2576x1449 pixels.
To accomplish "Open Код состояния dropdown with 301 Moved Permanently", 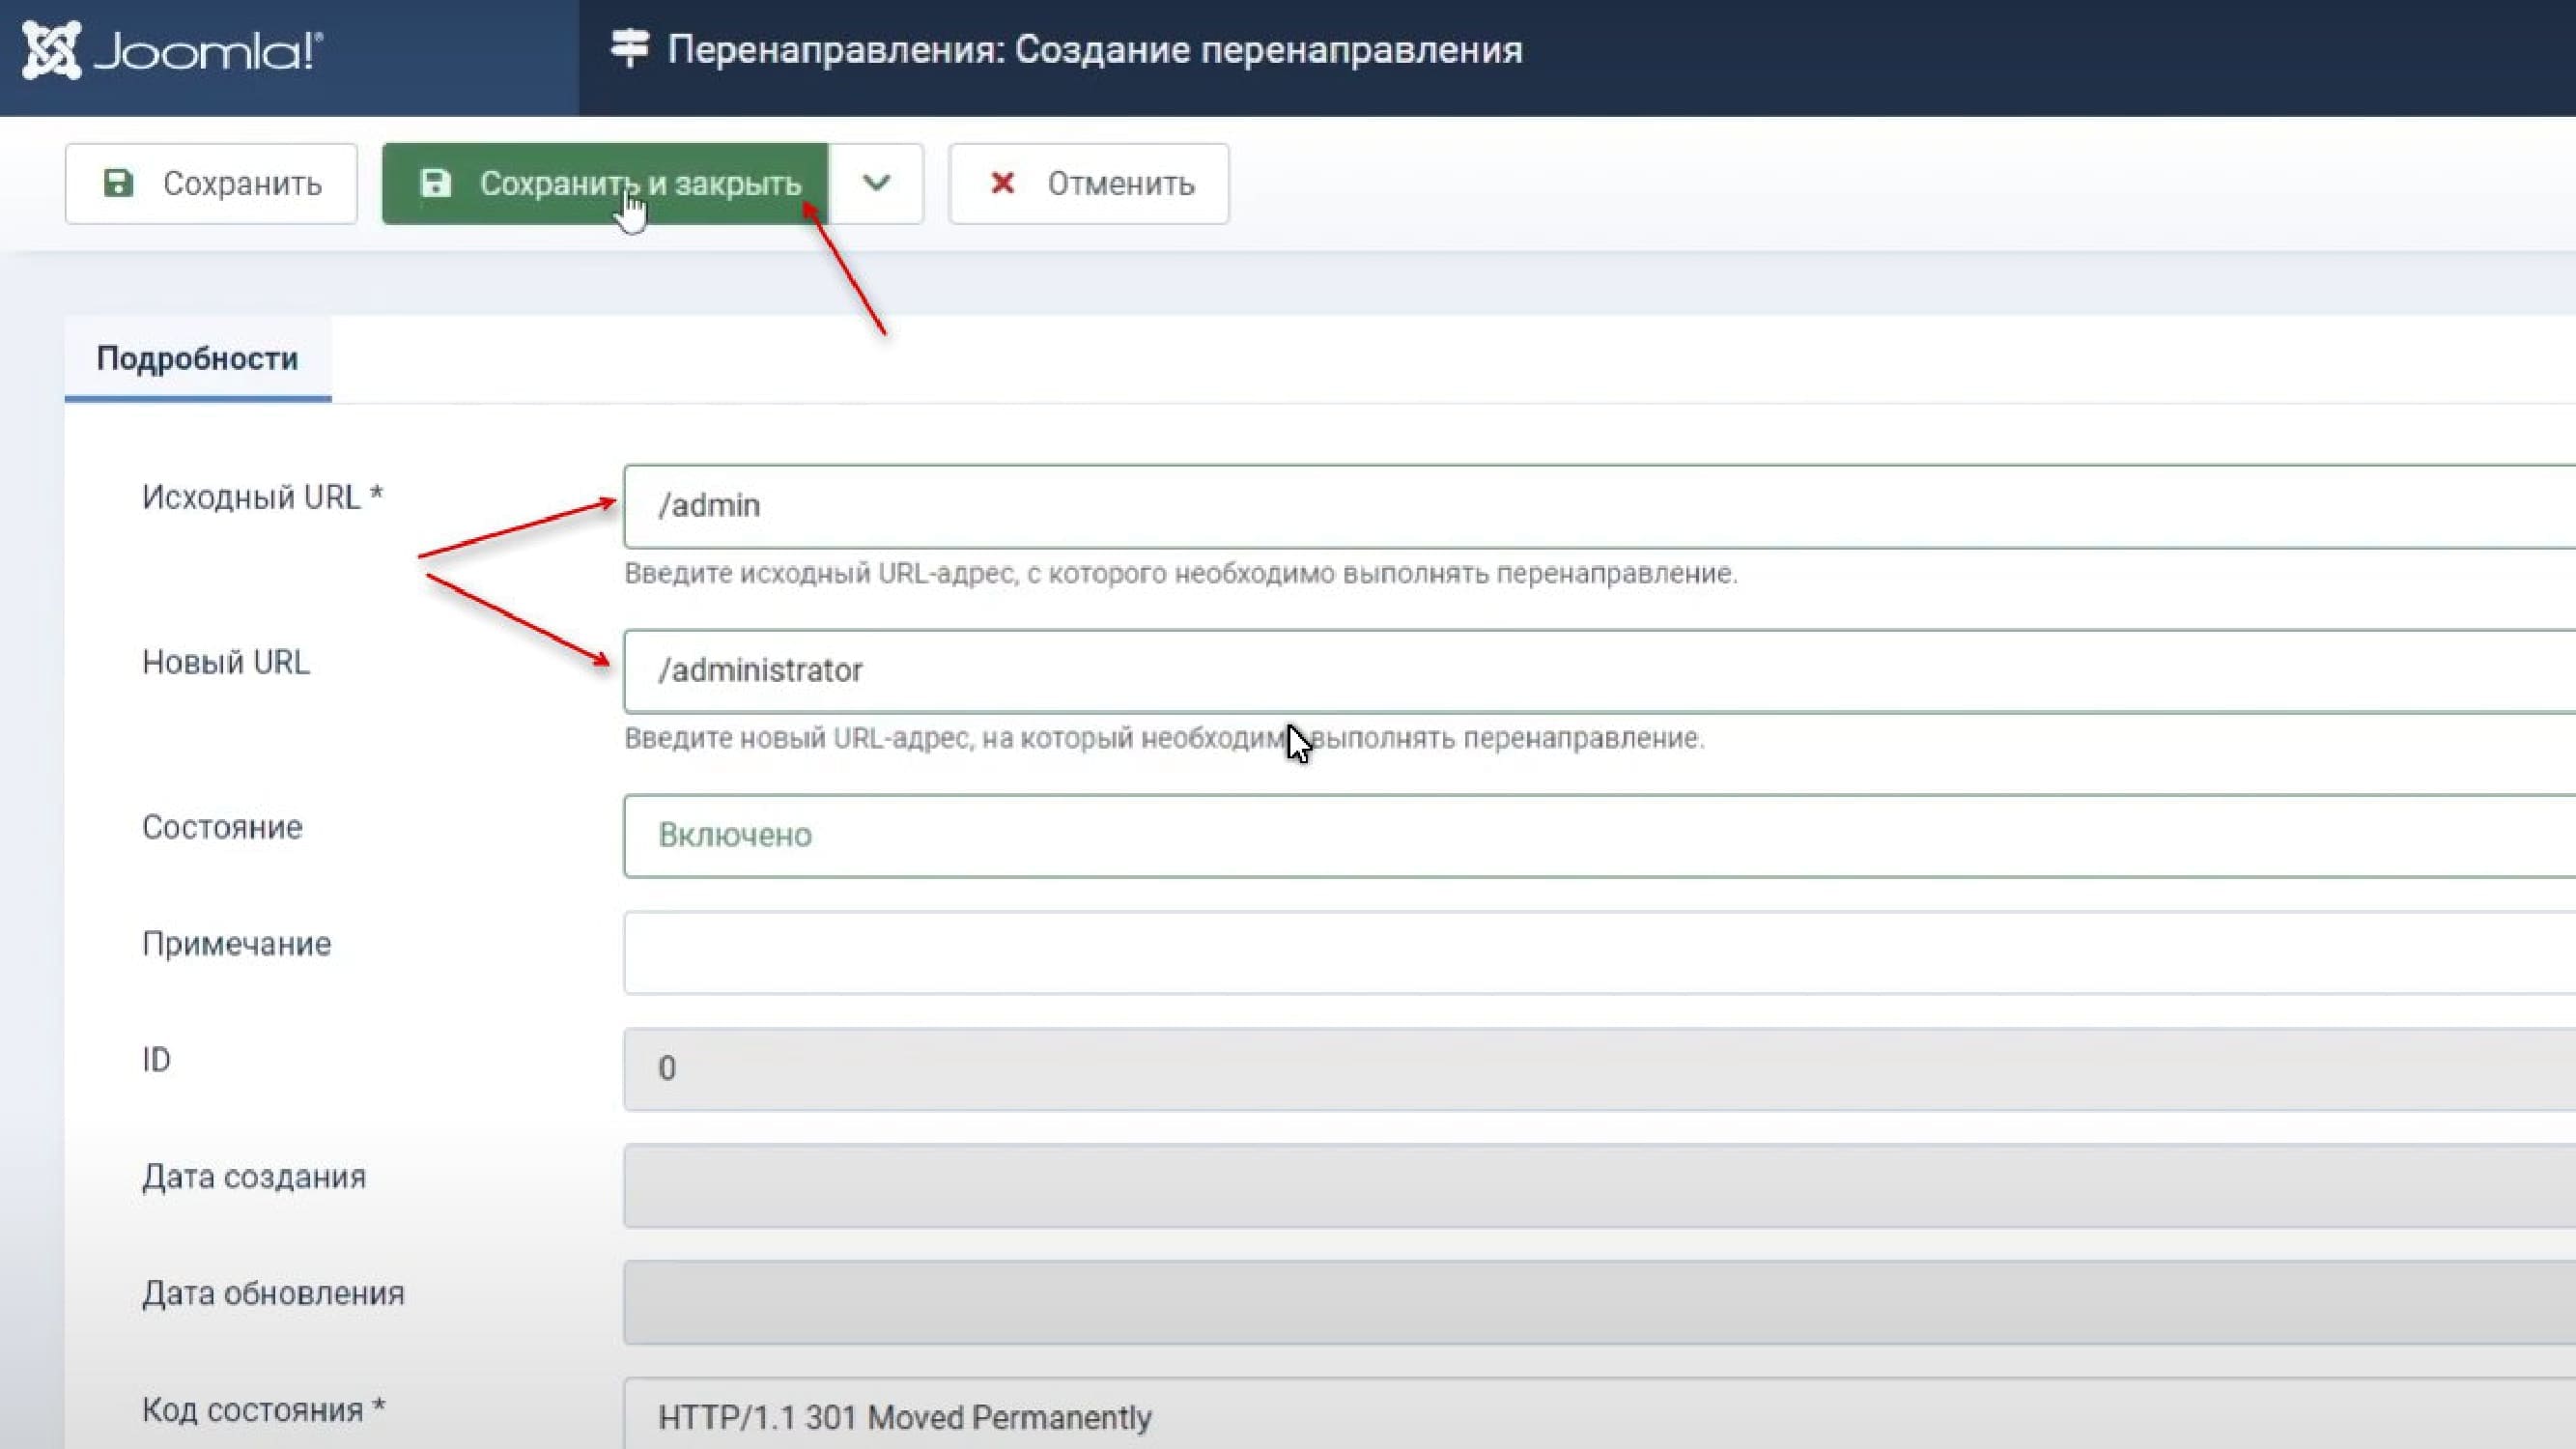I will point(1600,1415).
